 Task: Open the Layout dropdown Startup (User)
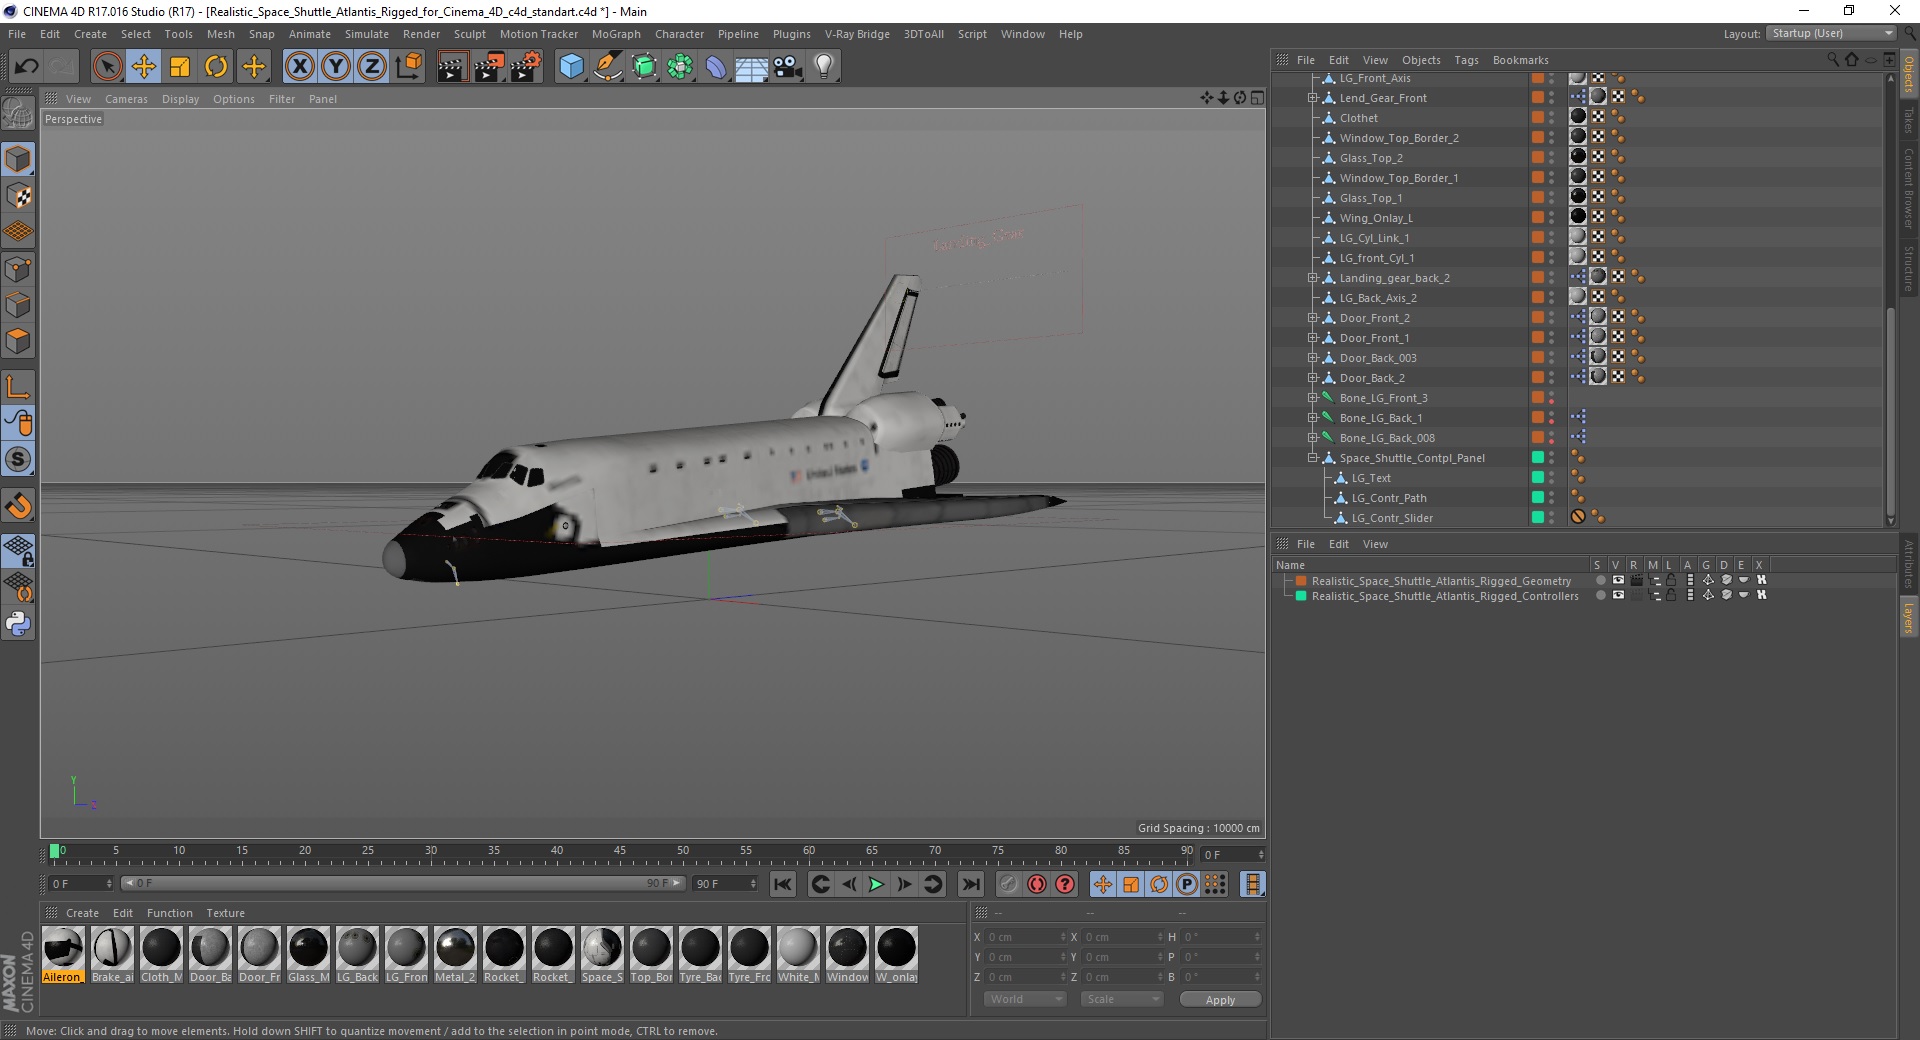click(1832, 34)
